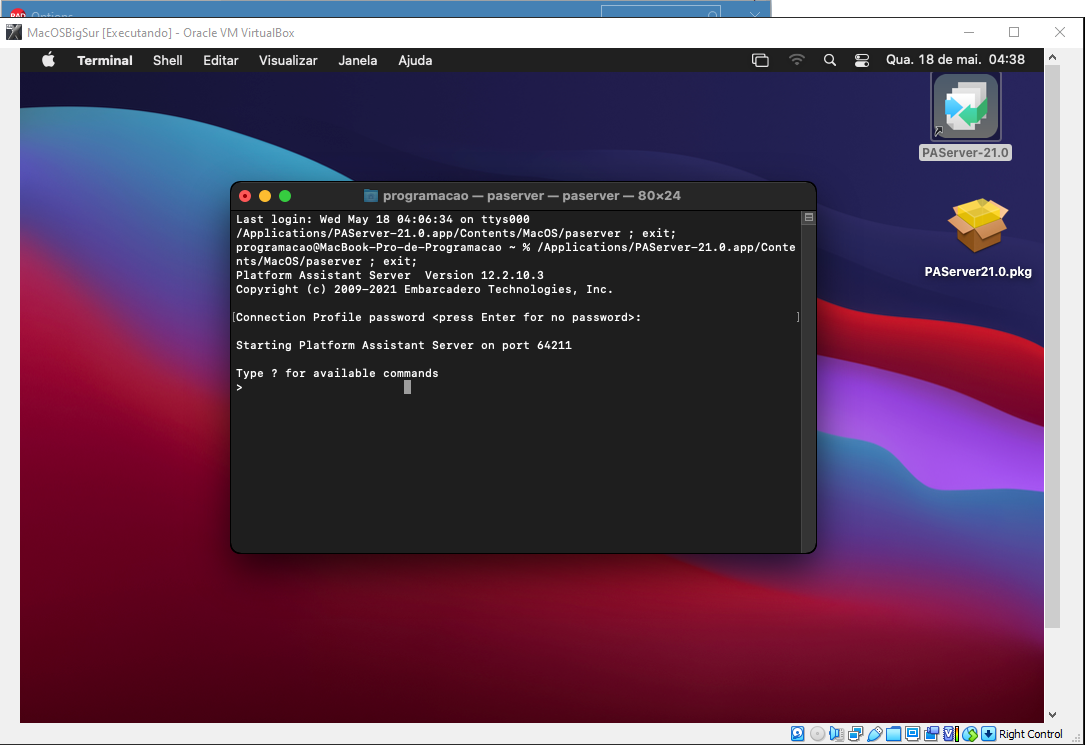
Task: Open the Apple menu
Action: pos(48,60)
